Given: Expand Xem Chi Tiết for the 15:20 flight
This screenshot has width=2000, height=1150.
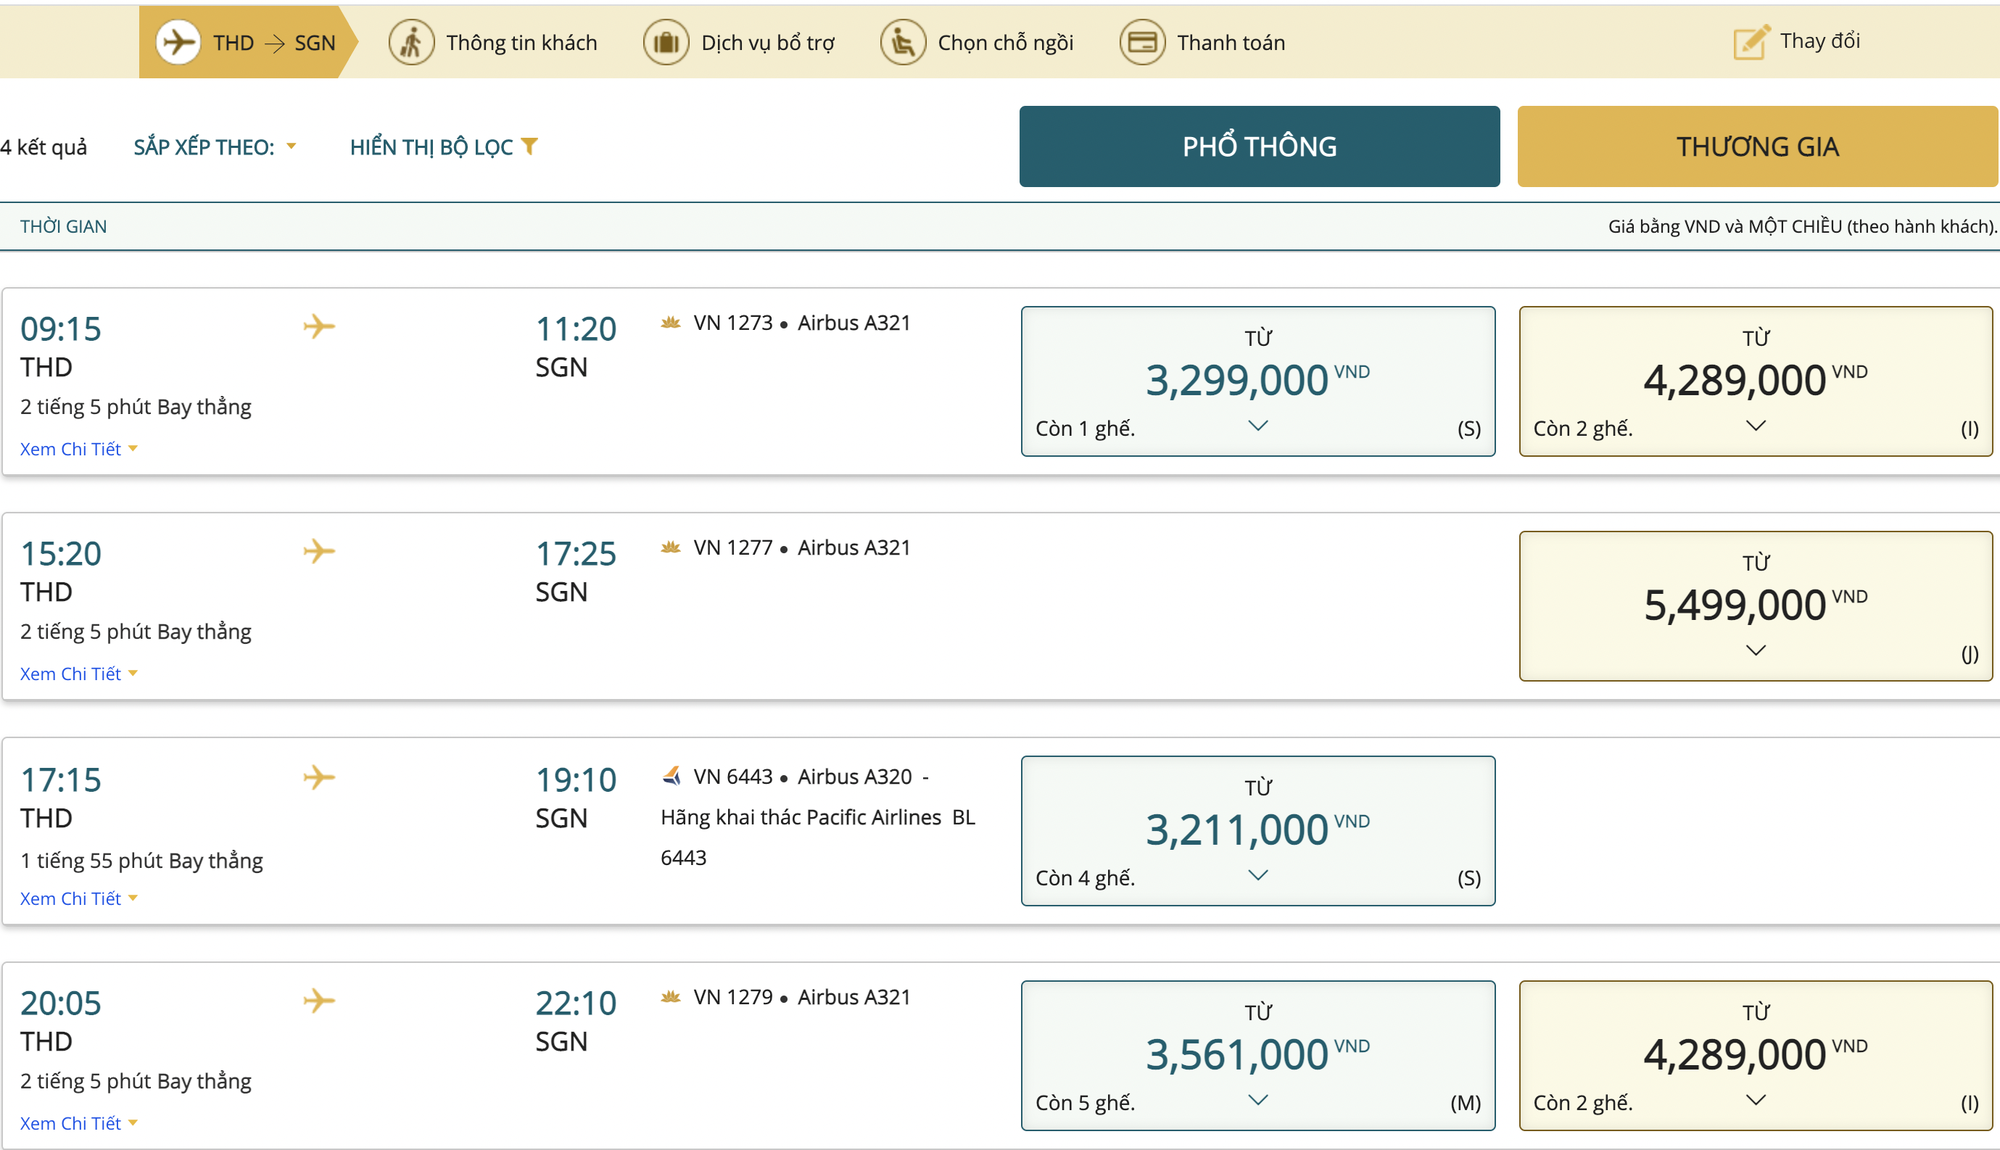Looking at the screenshot, I should 79,674.
